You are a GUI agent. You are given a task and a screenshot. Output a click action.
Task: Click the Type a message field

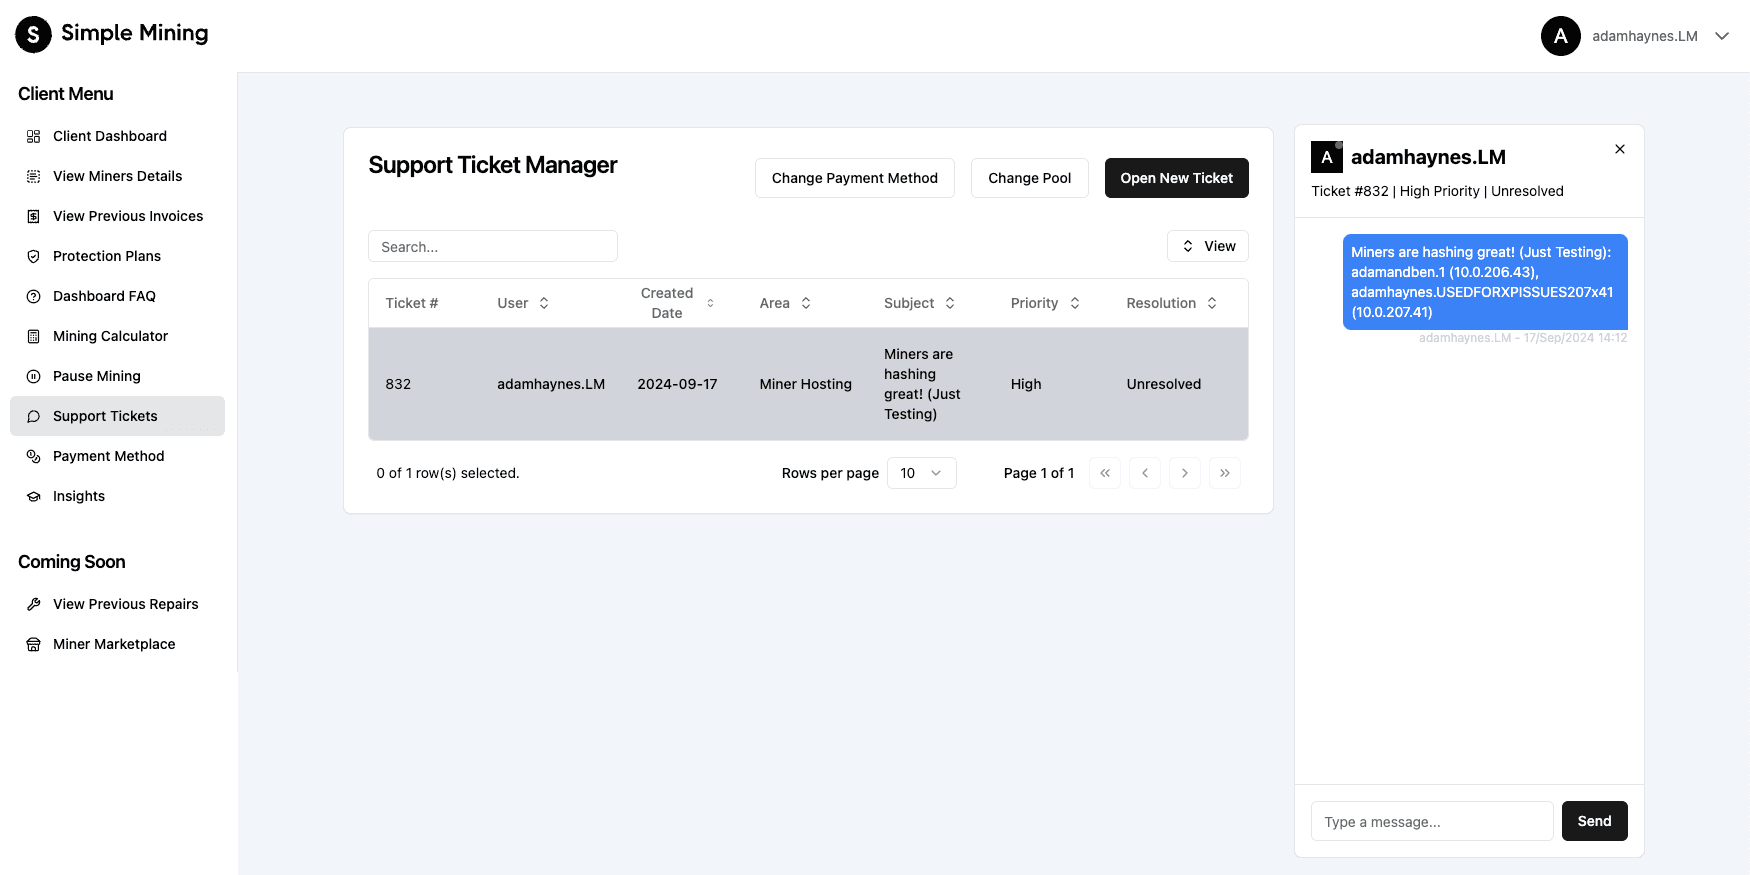click(1432, 821)
